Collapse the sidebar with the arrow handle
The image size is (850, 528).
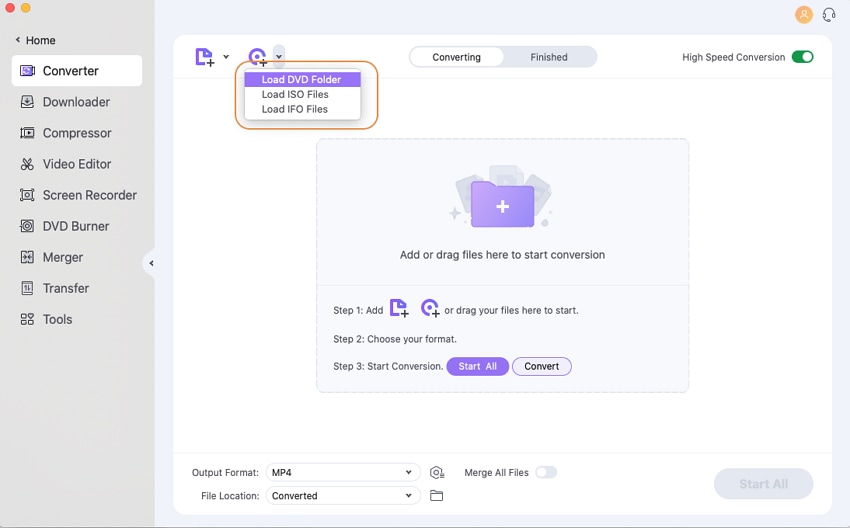click(151, 263)
